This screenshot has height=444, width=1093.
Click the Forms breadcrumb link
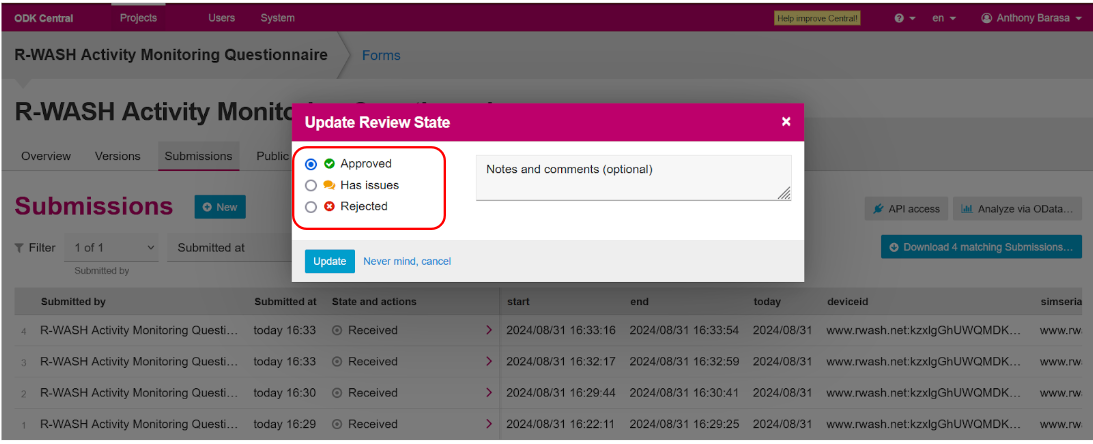click(381, 56)
